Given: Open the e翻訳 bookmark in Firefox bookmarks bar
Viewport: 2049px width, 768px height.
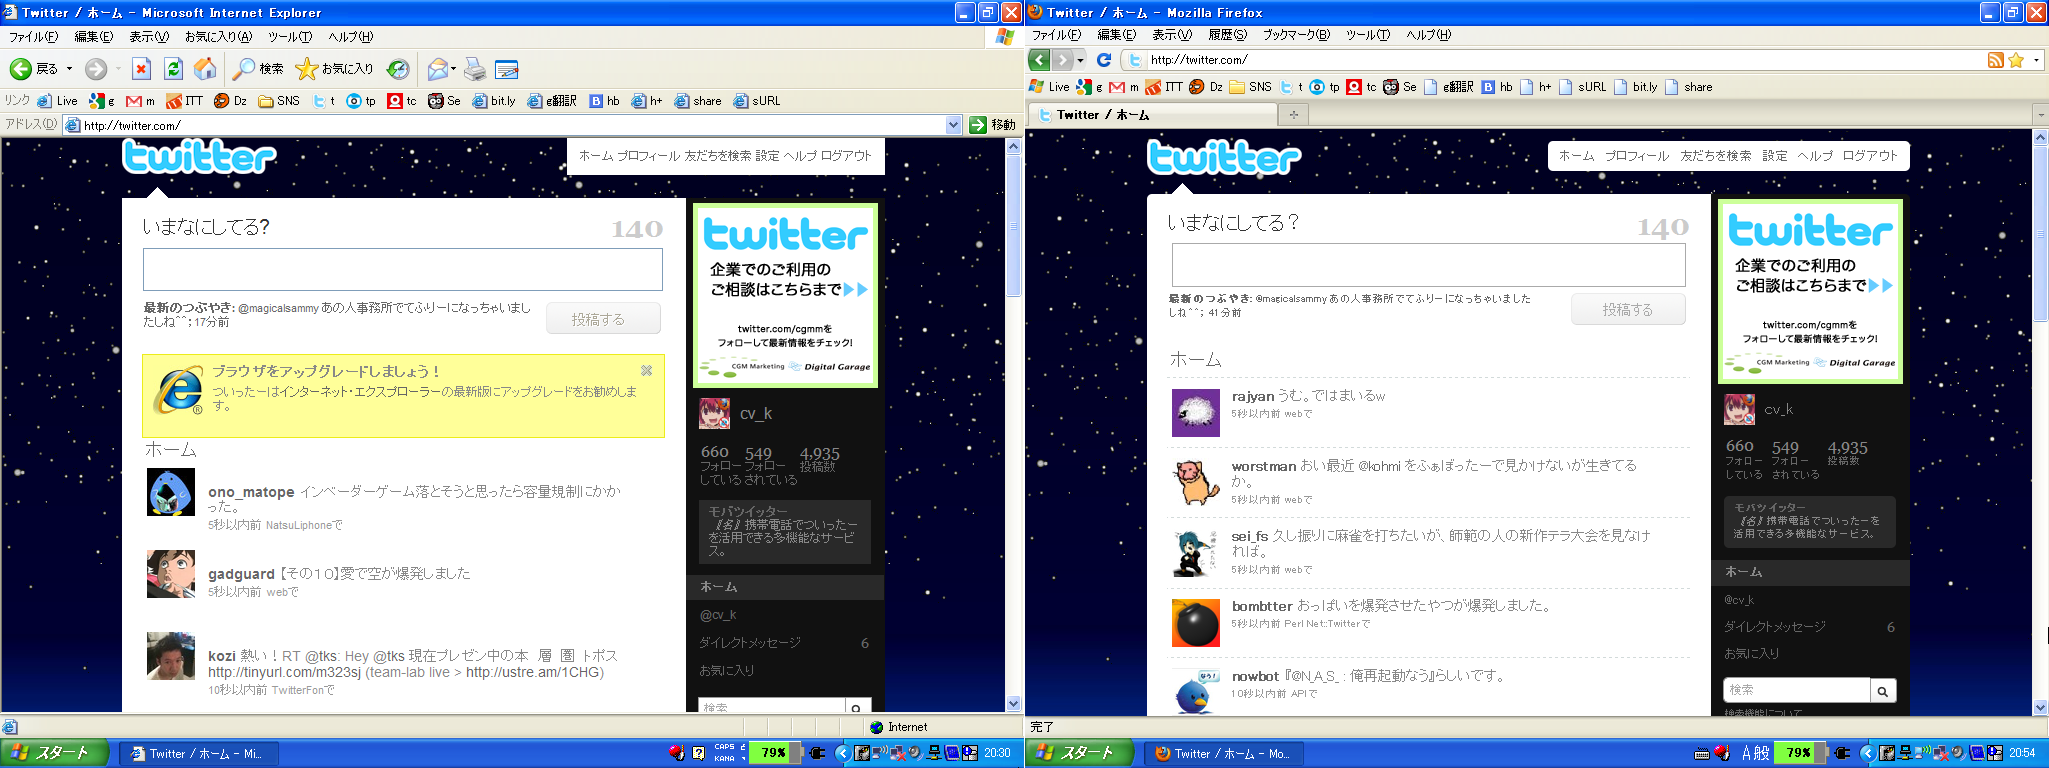Looking at the screenshot, I should click(x=1449, y=87).
